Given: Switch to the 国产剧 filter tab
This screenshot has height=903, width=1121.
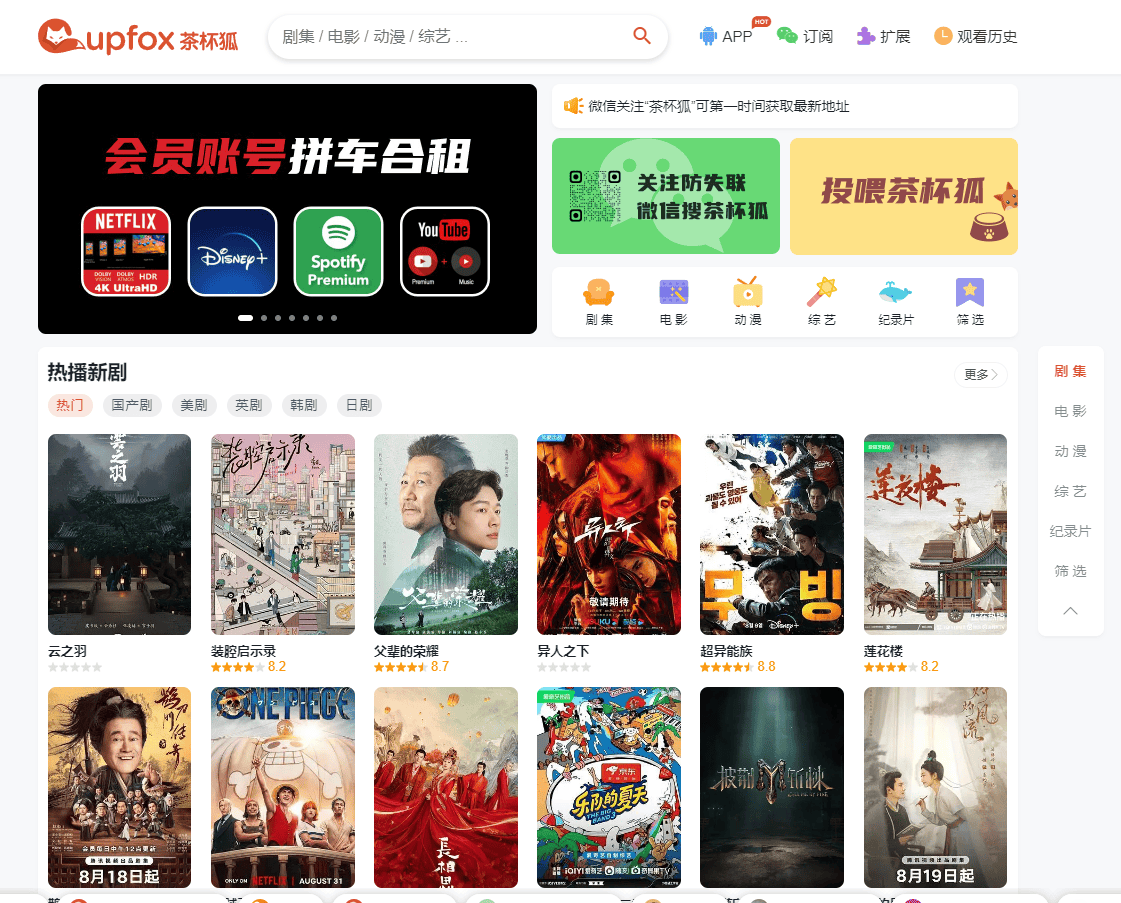Looking at the screenshot, I should (x=132, y=405).
